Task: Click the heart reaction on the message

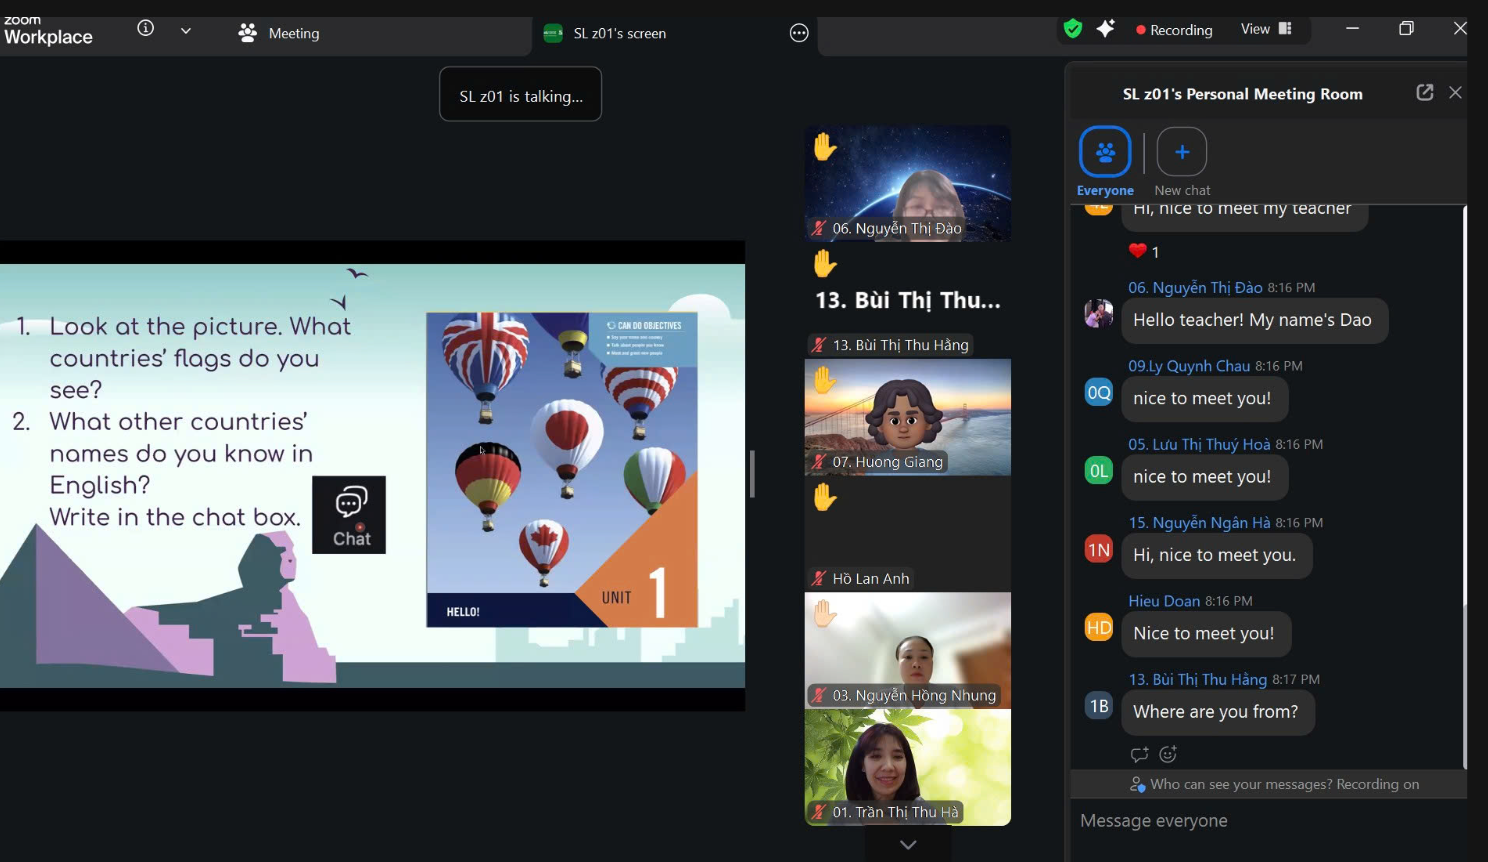Action: pos(1143,251)
